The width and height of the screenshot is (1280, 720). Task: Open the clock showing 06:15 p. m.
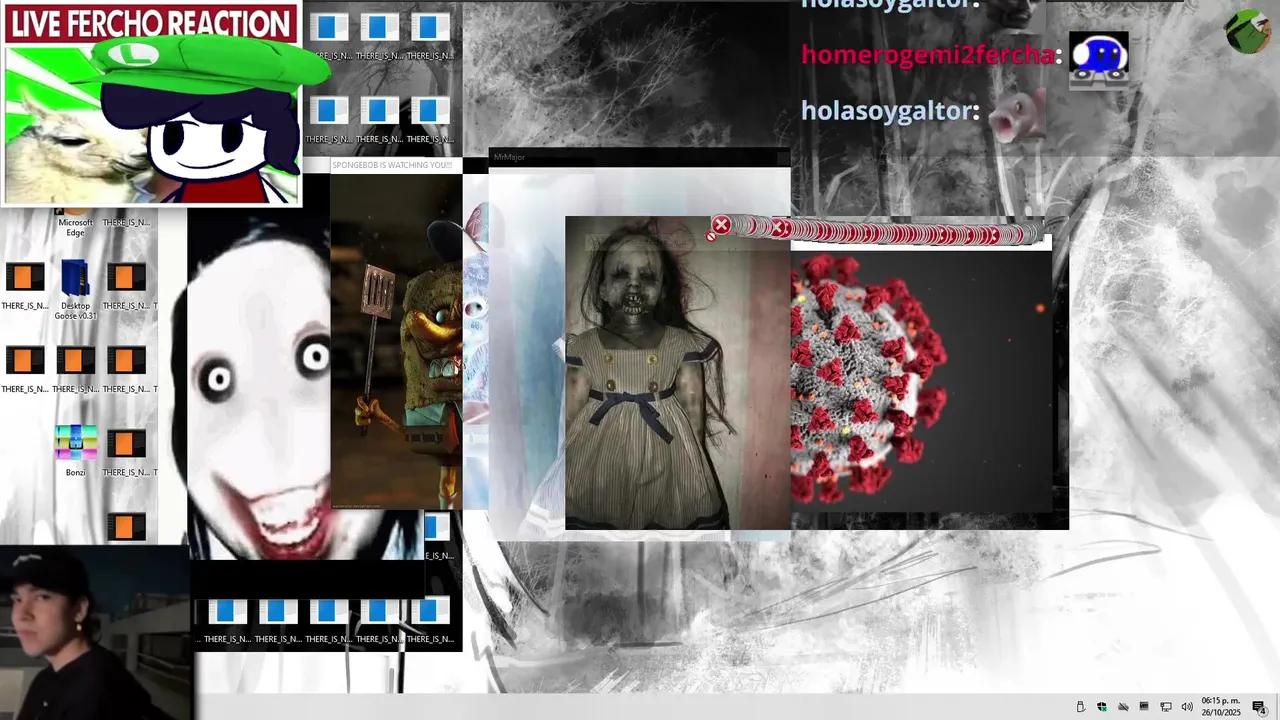[1221, 707]
